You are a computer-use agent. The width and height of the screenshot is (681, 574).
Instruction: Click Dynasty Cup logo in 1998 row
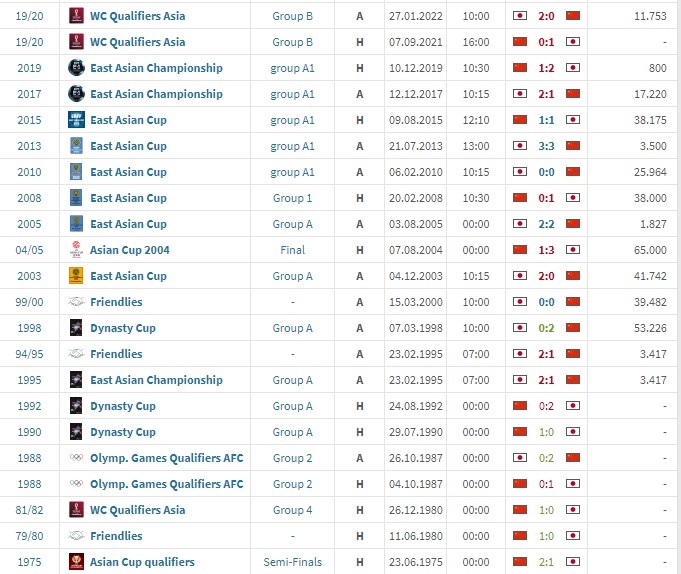[76, 328]
